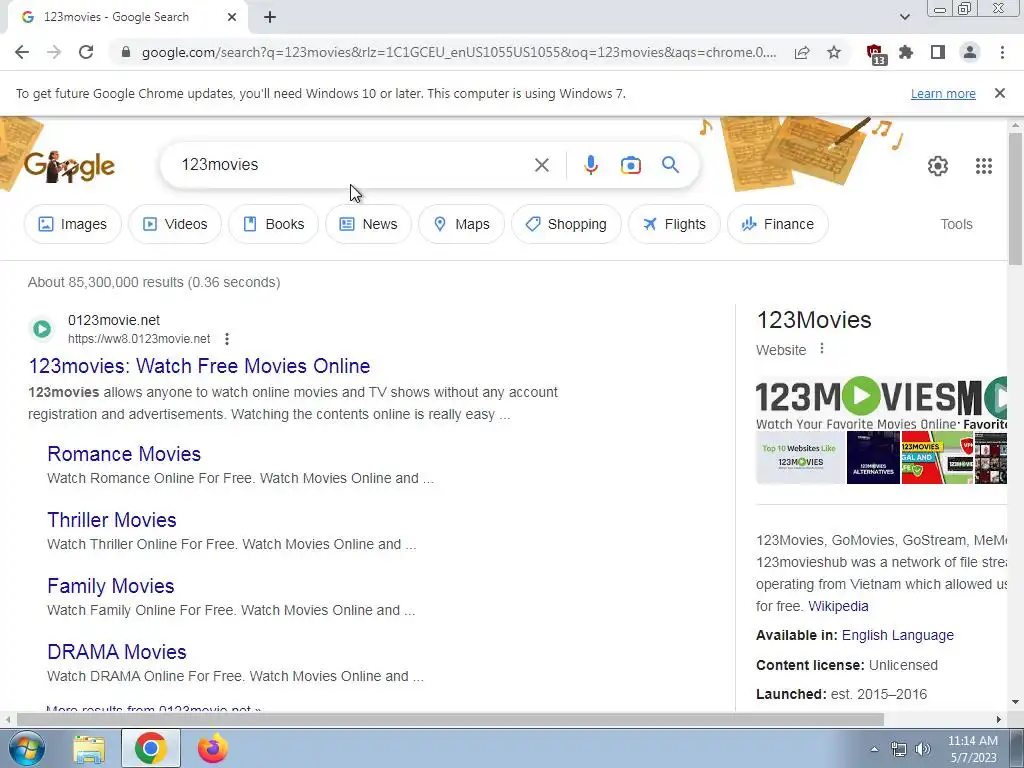Open a new browser tab
Screen dimensions: 1024x768
coord(270,17)
